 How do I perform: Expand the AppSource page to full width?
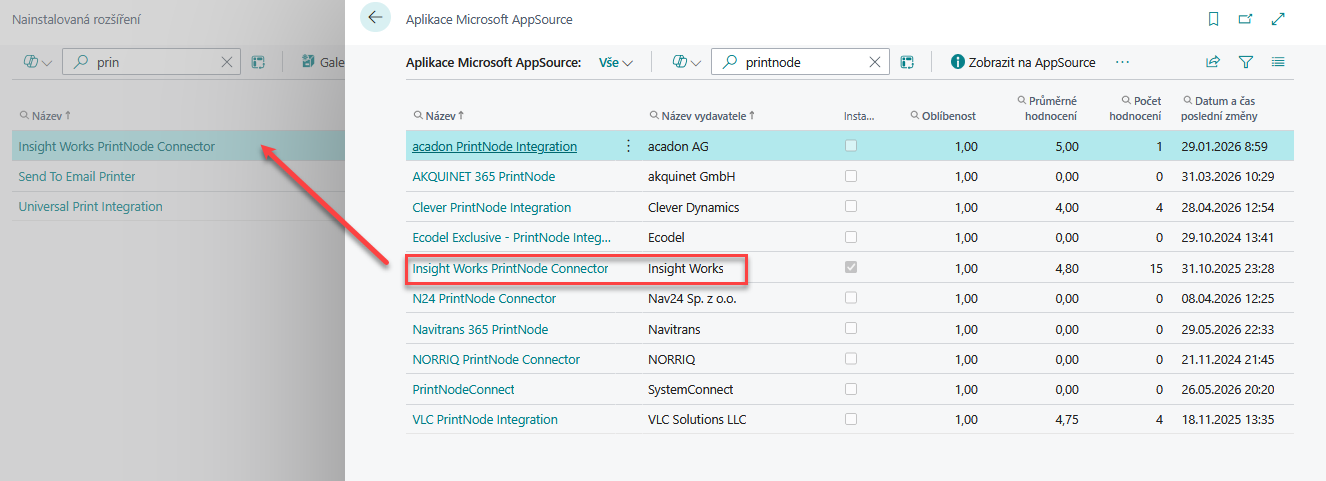[x=1277, y=19]
